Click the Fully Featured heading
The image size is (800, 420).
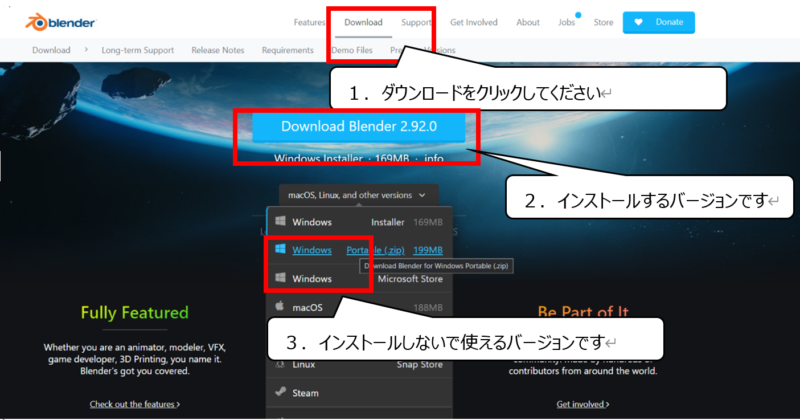click(x=135, y=312)
